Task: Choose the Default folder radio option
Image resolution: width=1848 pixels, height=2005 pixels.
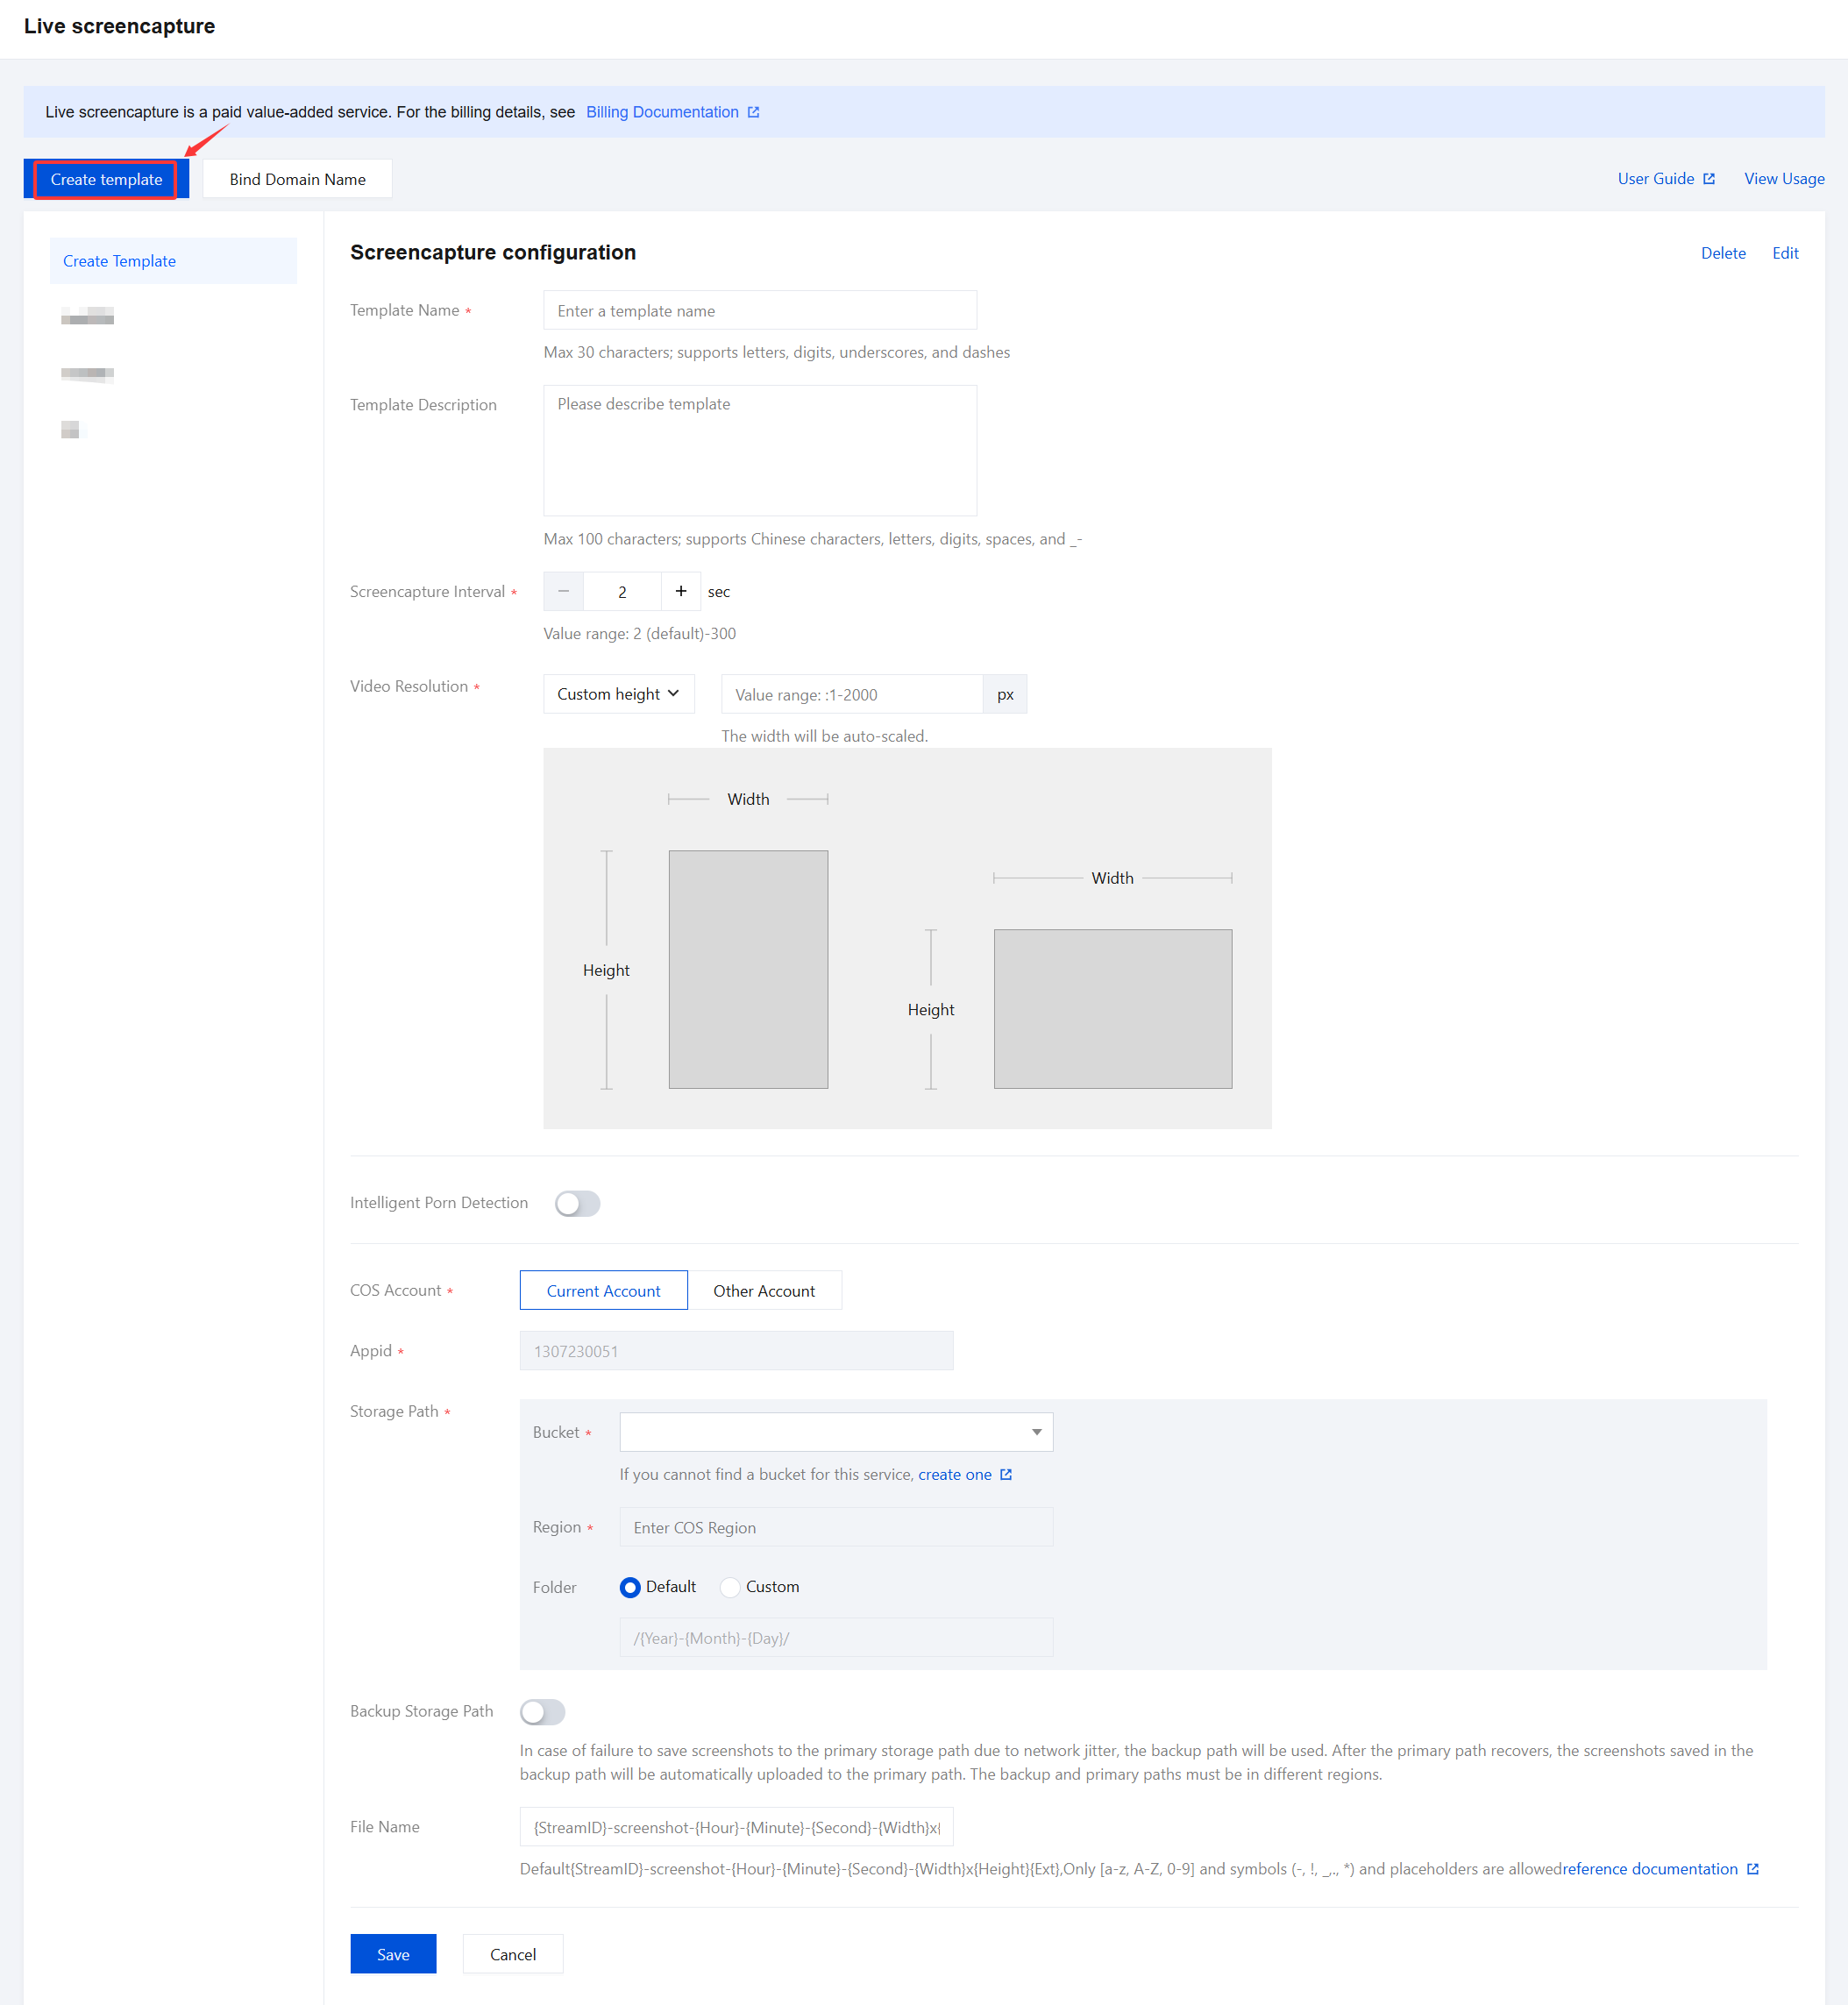Action: click(630, 1587)
